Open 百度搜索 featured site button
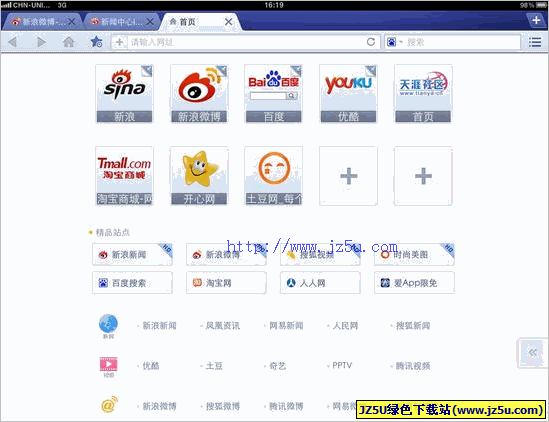 click(x=132, y=283)
